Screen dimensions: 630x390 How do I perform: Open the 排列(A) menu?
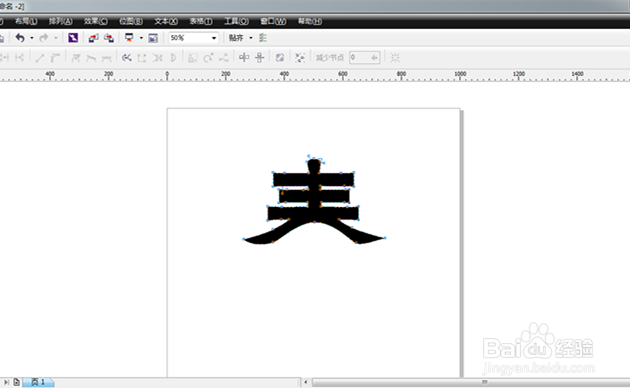tap(61, 21)
